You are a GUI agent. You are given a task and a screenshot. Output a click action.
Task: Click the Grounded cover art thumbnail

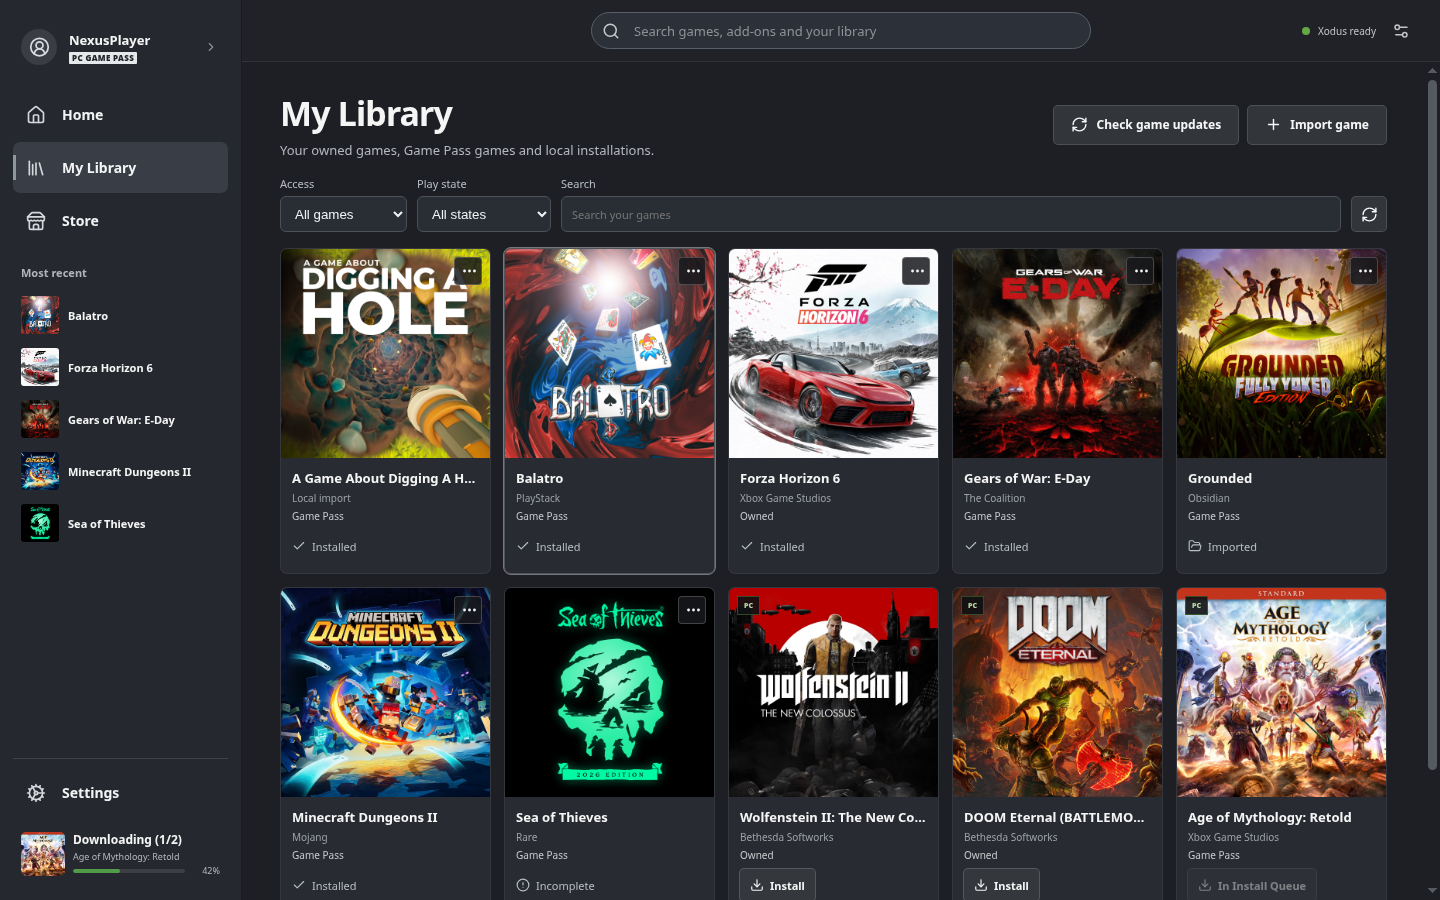(x=1282, y=354)
